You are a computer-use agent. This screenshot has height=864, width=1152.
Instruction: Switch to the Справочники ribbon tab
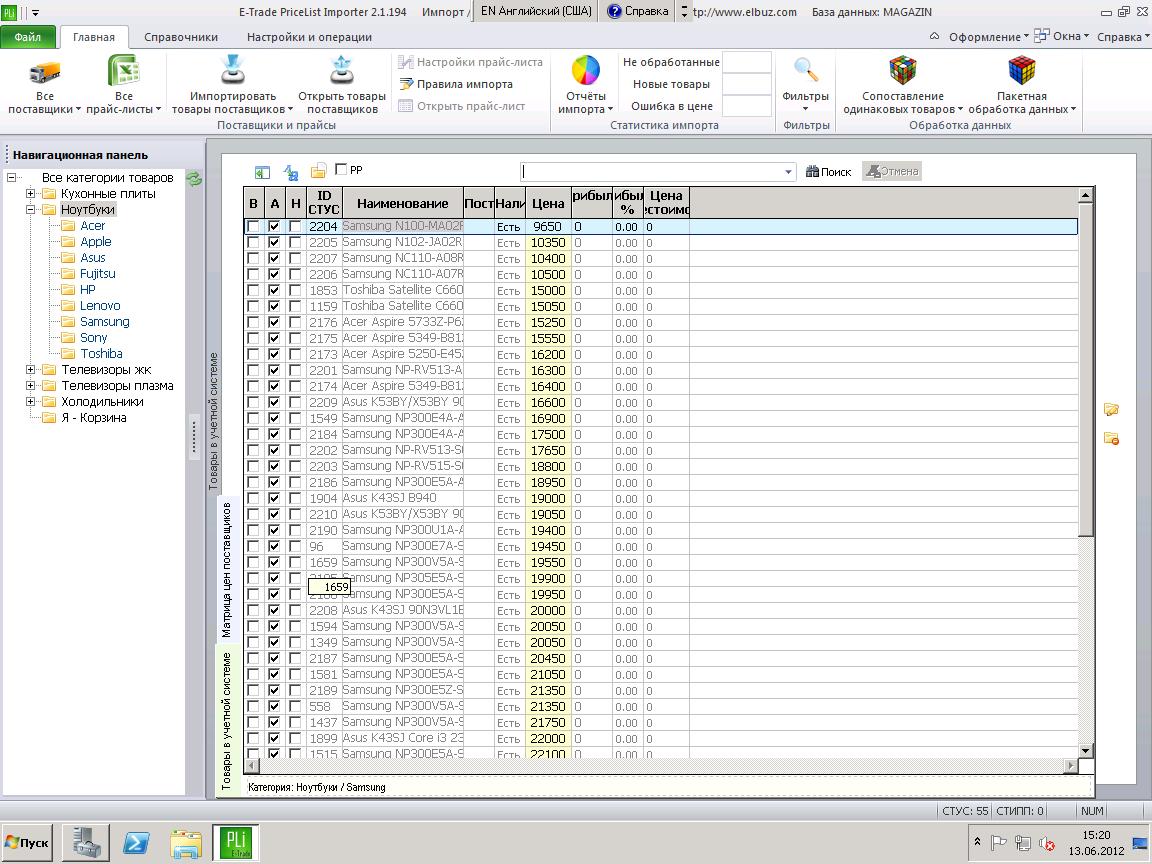click(181, 37)
